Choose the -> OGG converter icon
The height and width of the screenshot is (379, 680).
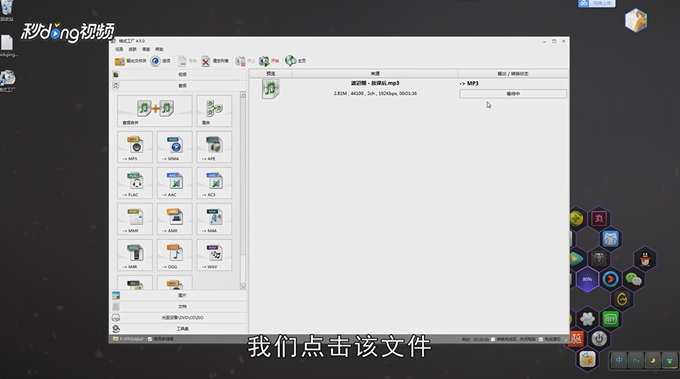(174, 255)
